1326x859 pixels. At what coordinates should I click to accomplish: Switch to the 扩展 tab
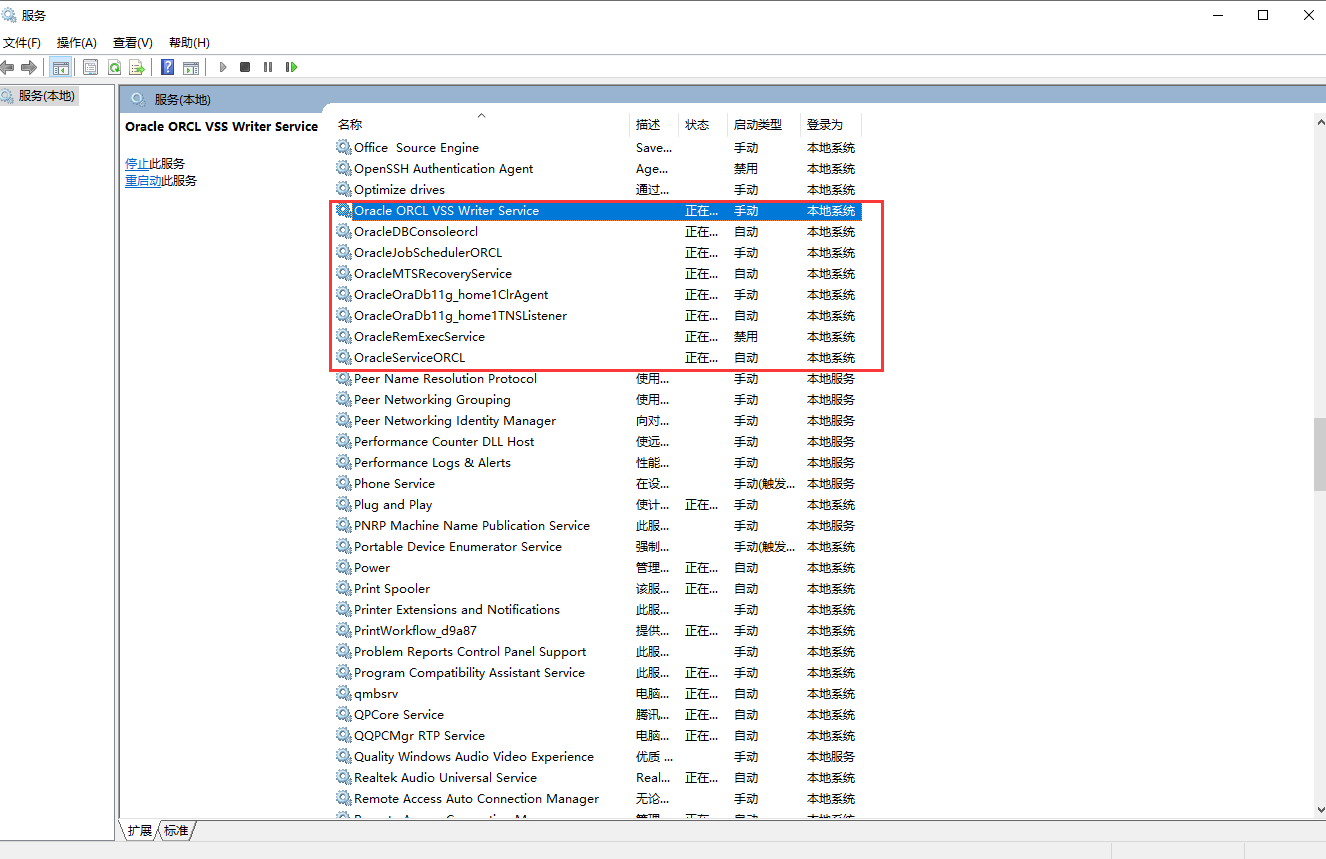point(139,830)
